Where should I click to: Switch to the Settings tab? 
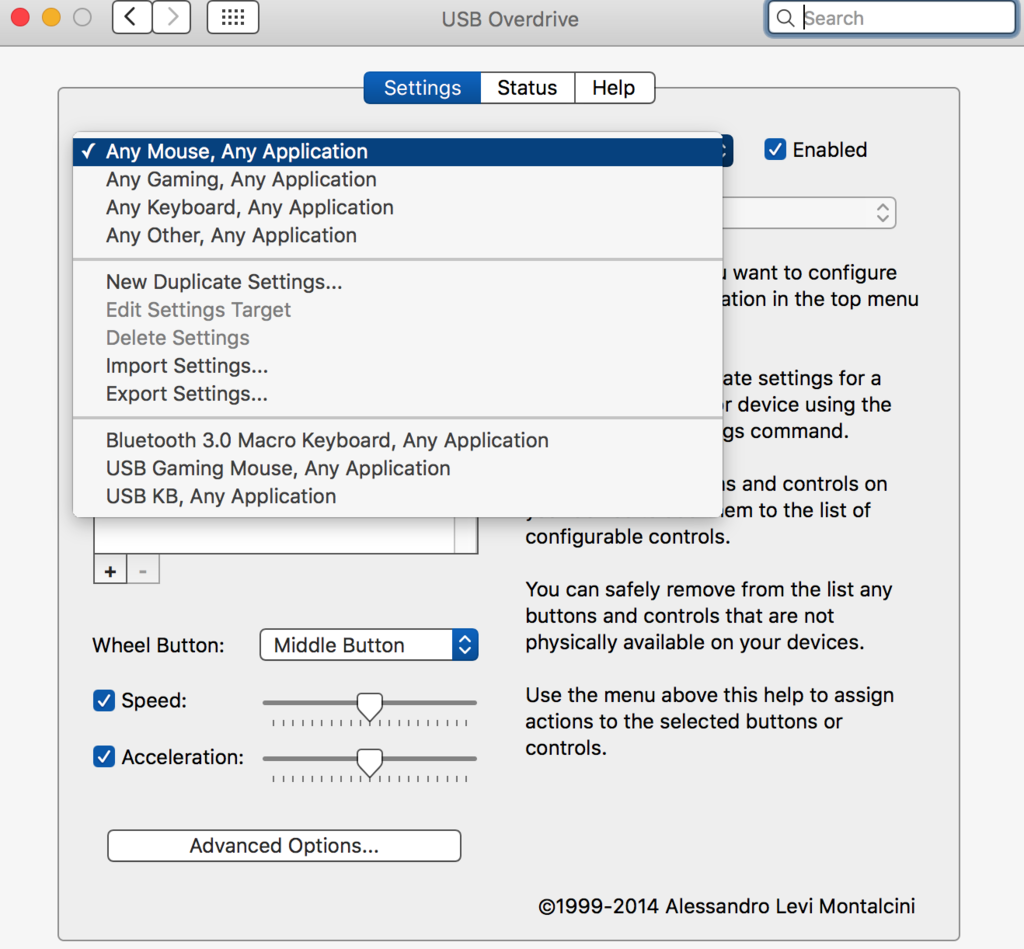click(x=422, y=88)
